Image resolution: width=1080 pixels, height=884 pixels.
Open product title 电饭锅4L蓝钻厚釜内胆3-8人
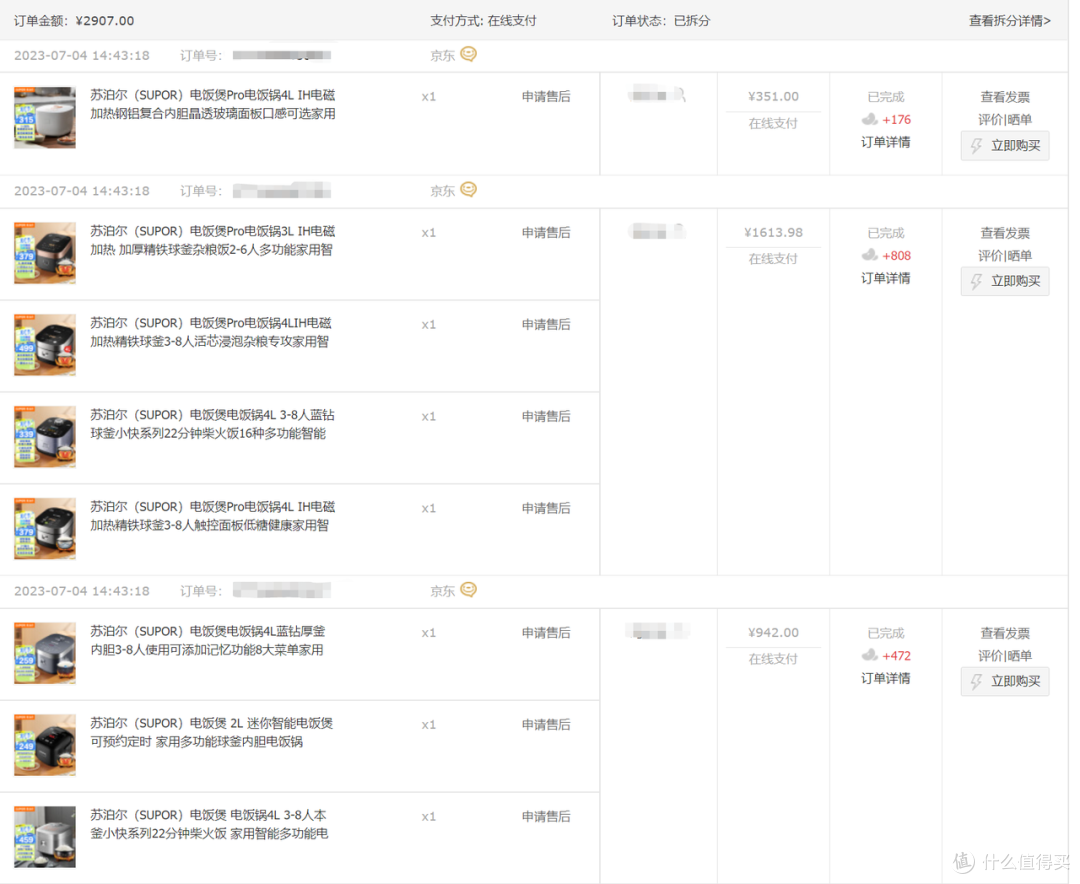pos(207,640)
